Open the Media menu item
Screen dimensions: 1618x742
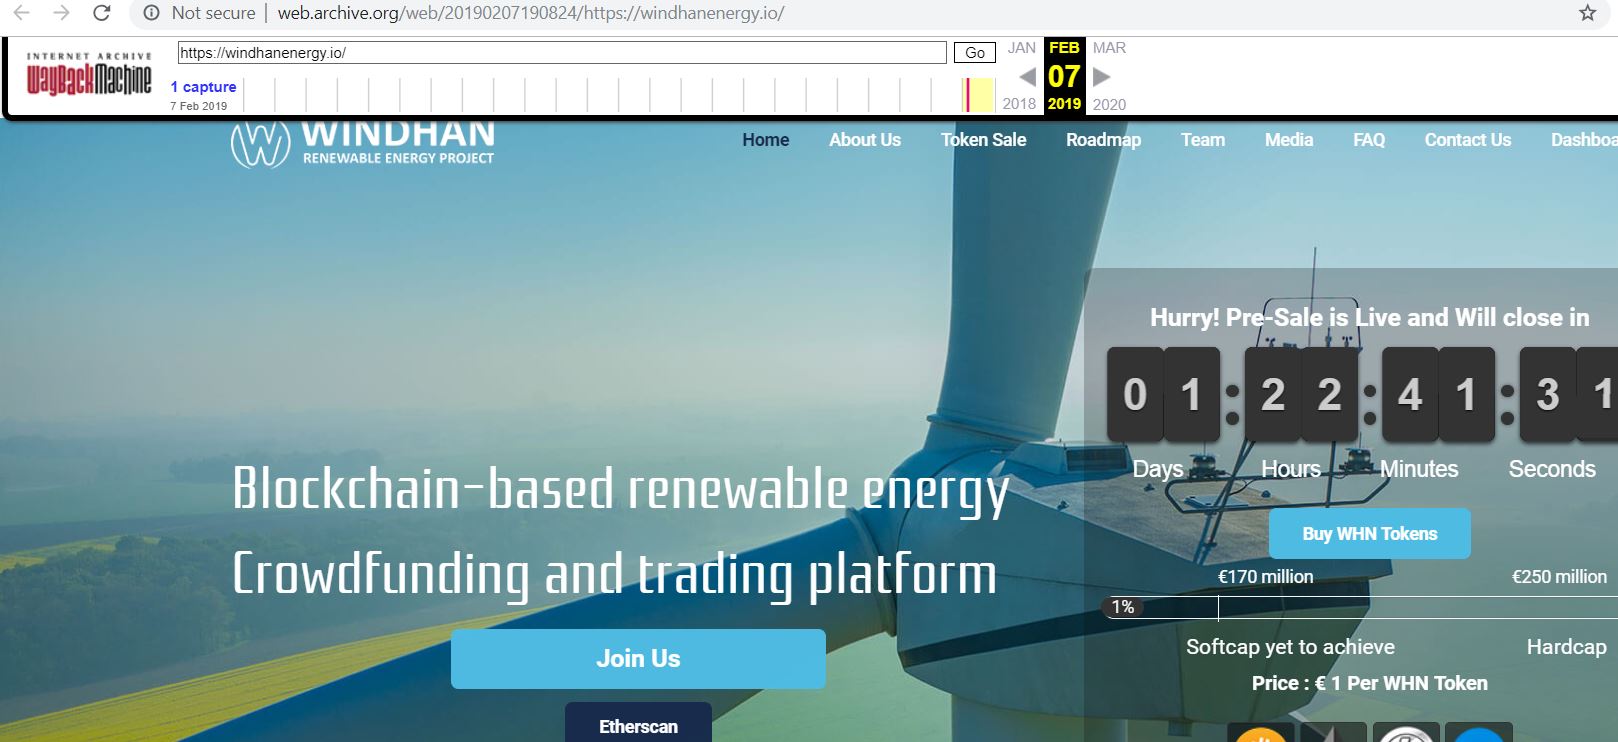point(1289,140)
